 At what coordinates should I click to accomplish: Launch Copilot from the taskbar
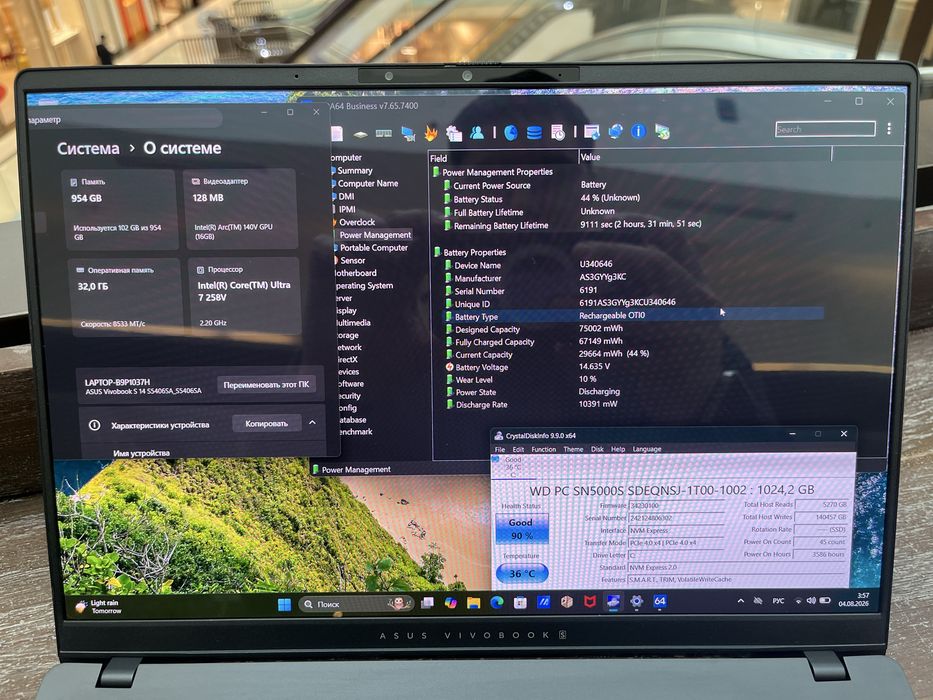tap(450, 603)
